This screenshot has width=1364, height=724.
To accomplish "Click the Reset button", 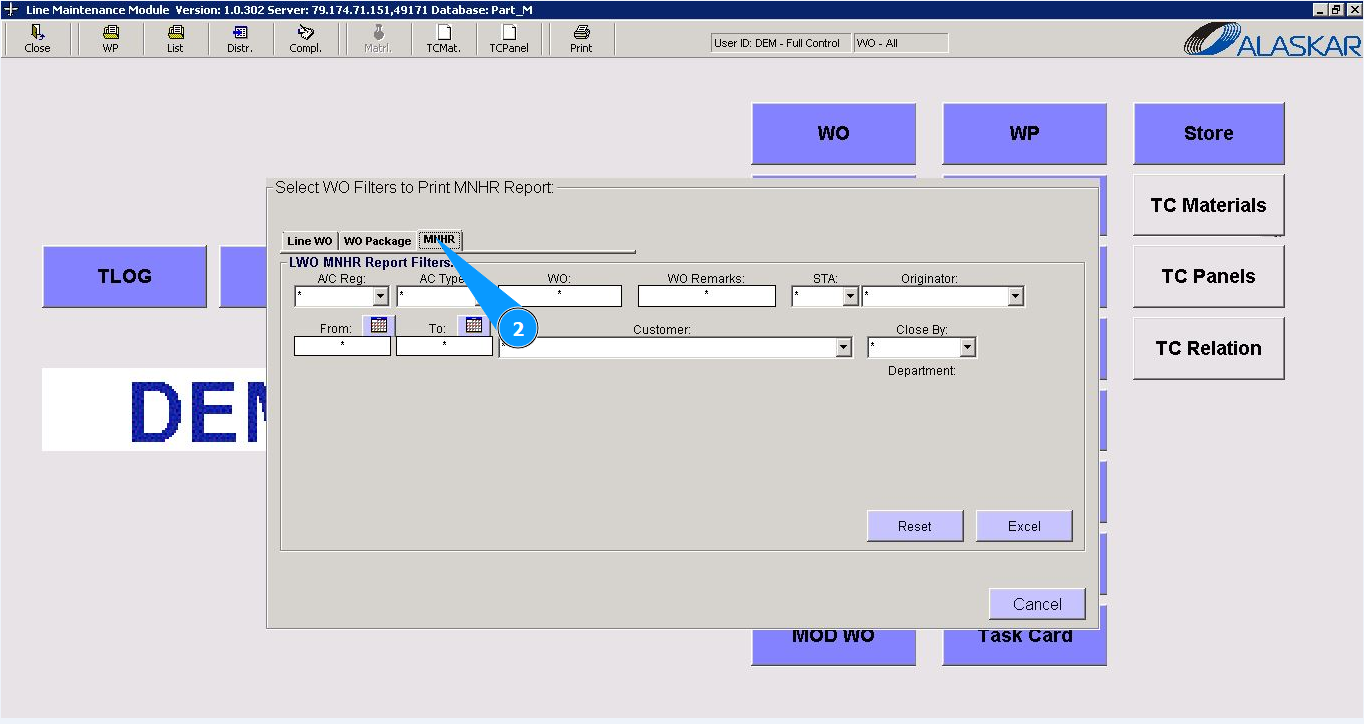I will (x=915, y=526).
